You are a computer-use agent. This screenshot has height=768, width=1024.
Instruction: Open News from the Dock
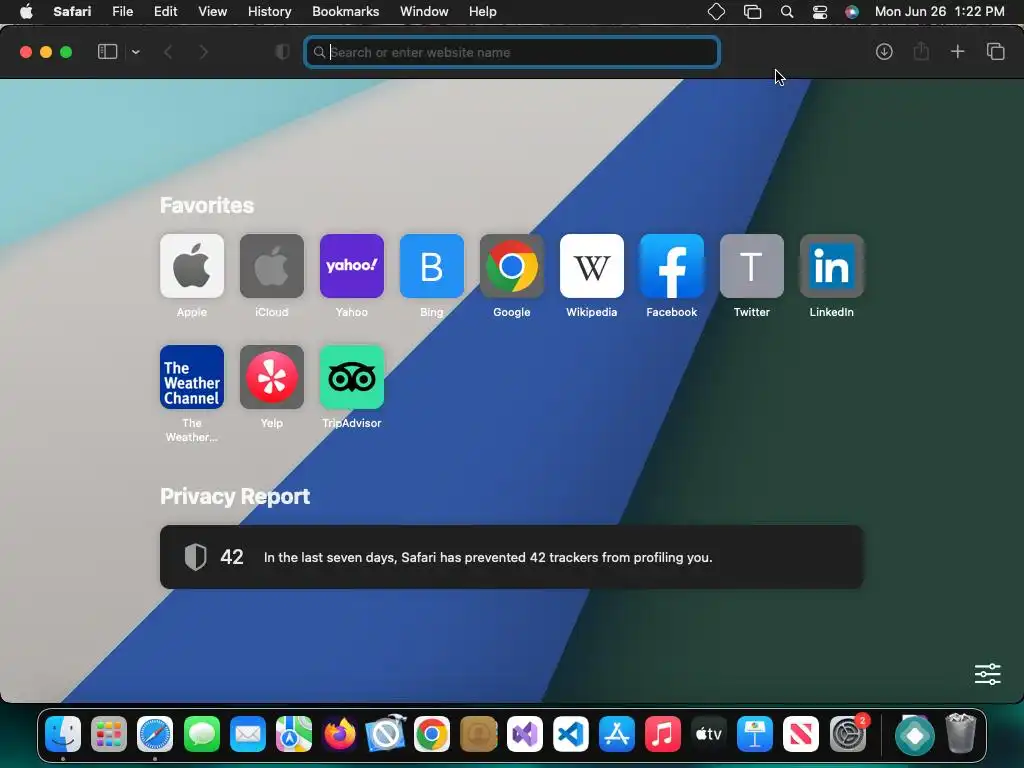pyautogui.click(x=801, y=734)
